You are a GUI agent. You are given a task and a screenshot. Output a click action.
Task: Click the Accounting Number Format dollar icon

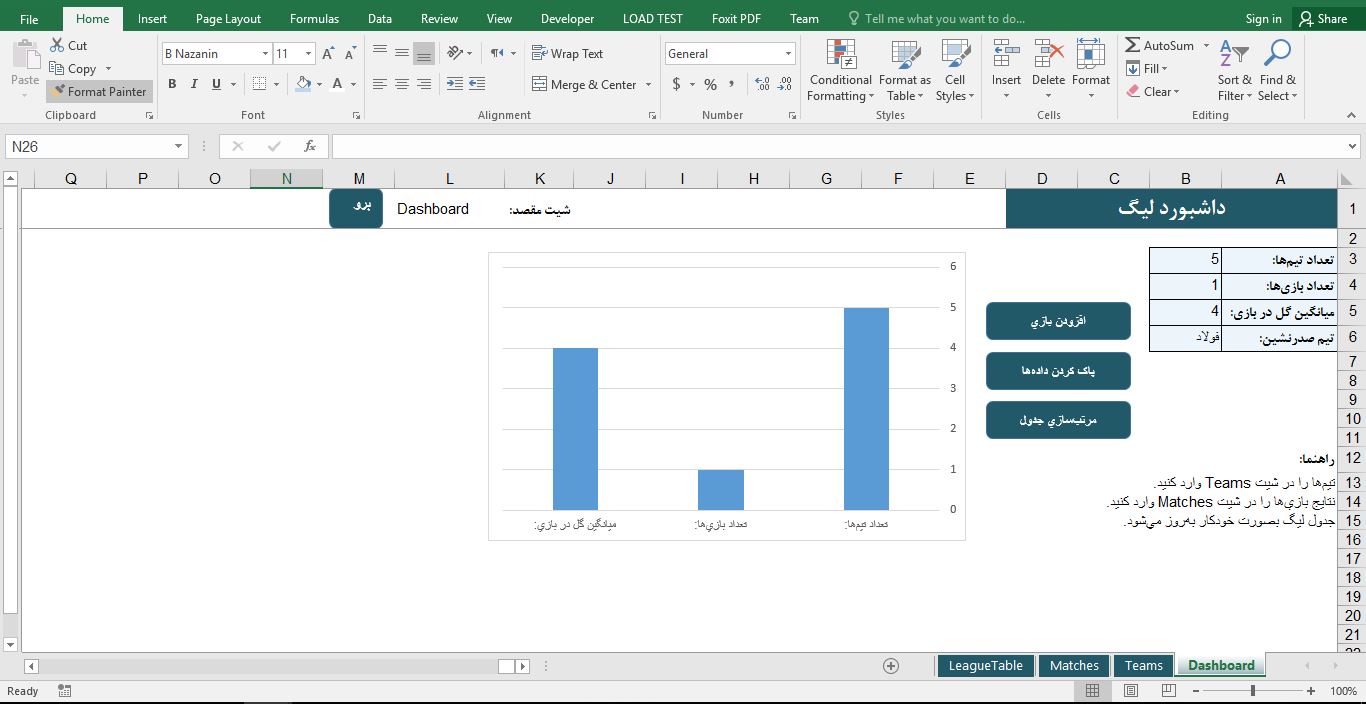(x=677, y=84)
